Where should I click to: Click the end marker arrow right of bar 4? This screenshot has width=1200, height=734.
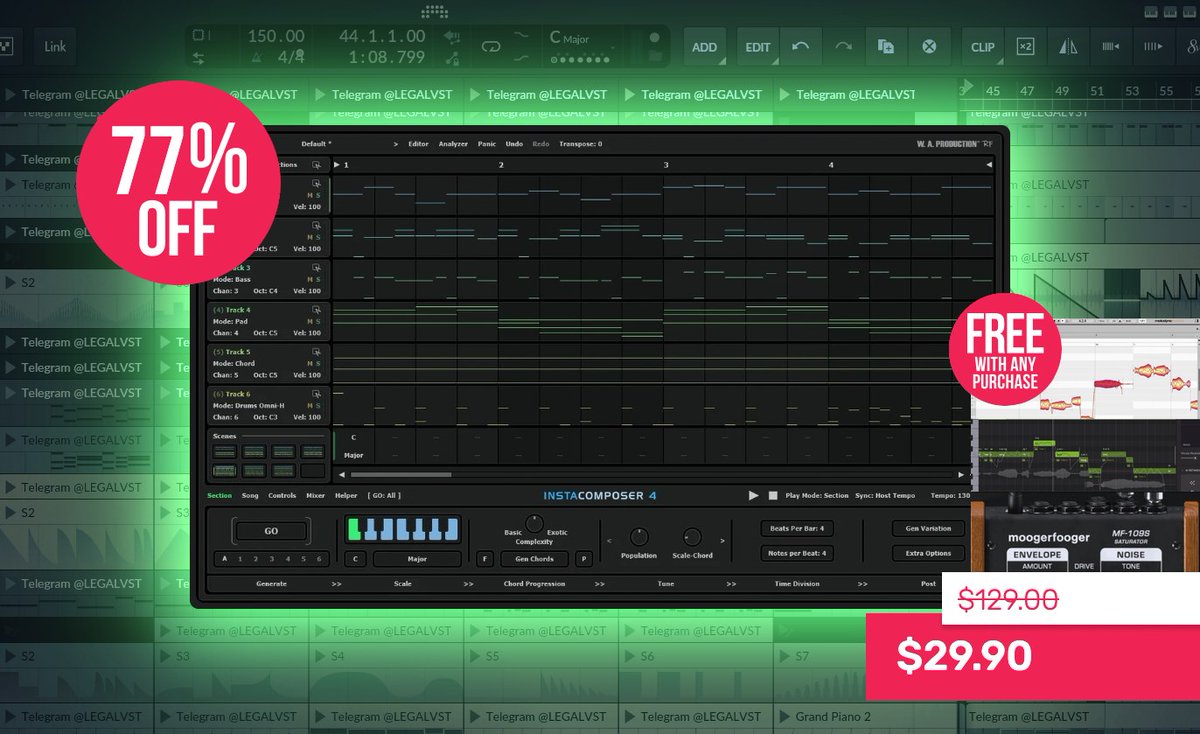click(989, 164)
